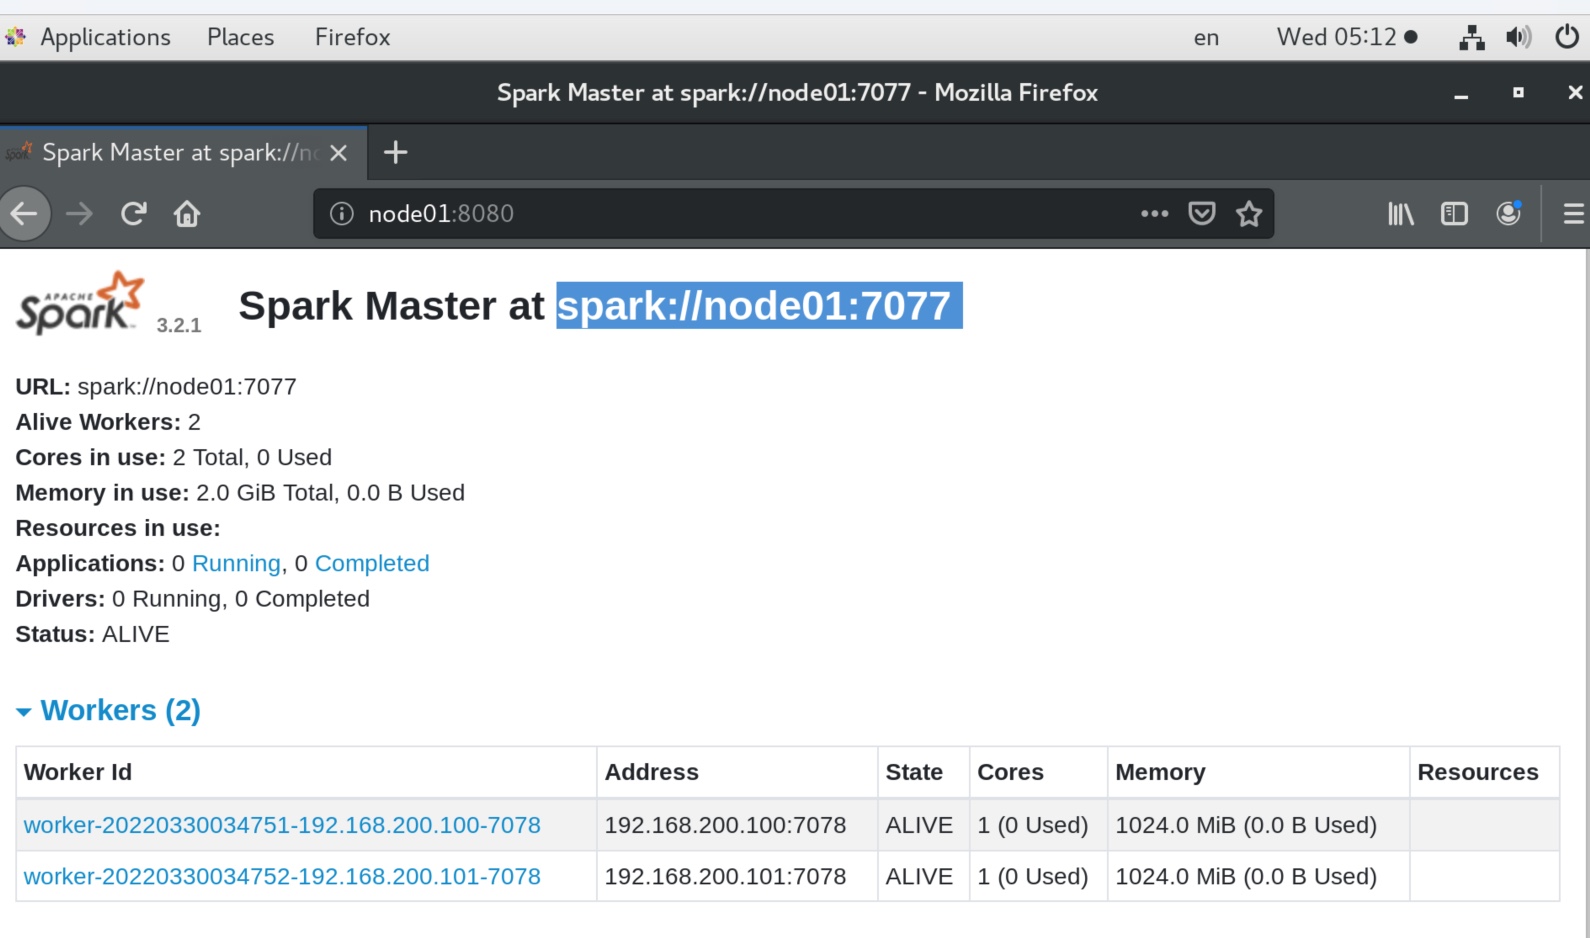Open the Firefox account icon

(1509, 213)
